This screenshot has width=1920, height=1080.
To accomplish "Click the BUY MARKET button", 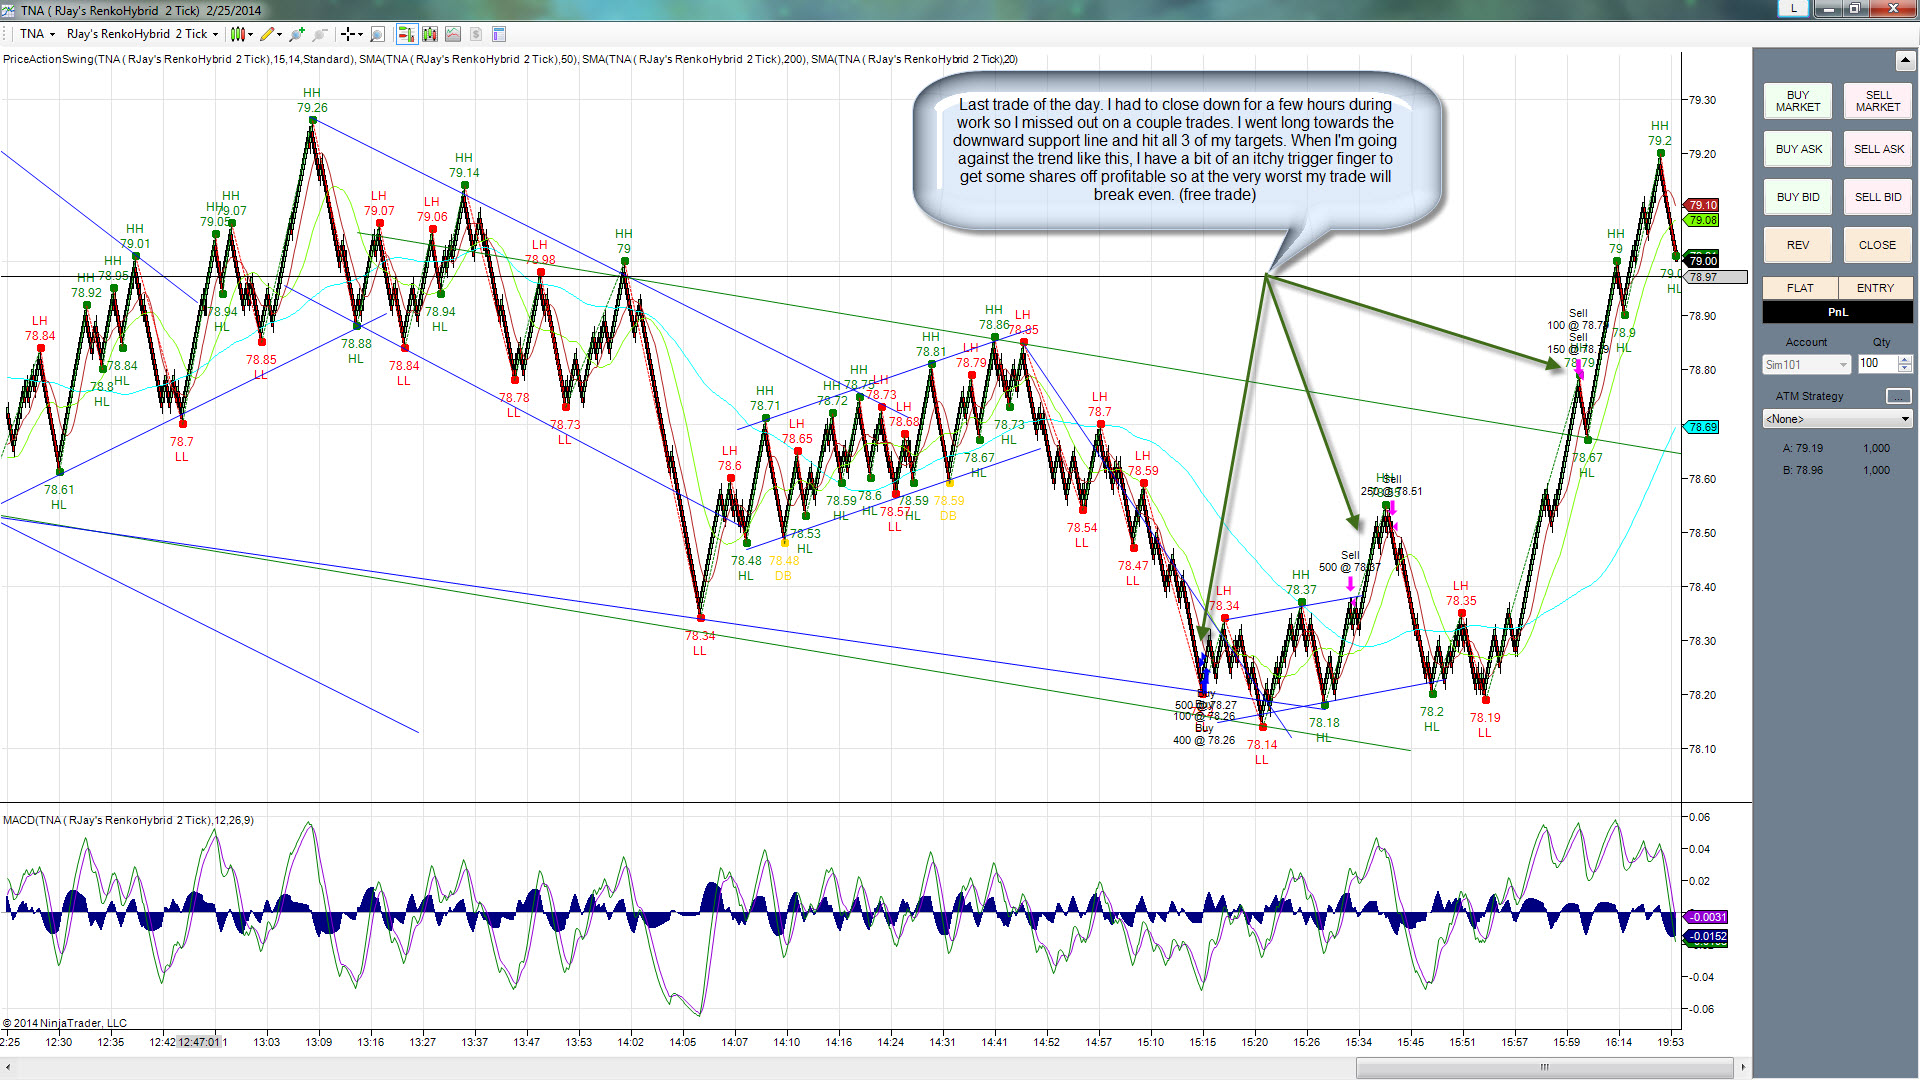I will 1797,101.
